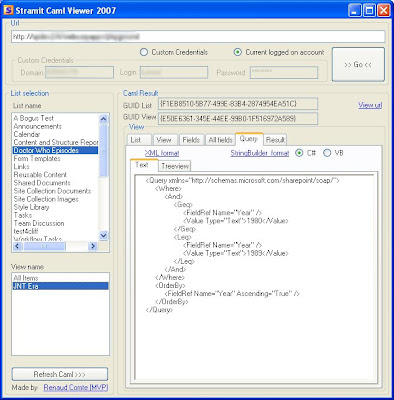Switch to the List tab
Screen dimensions: 394x400
point(139,140)
